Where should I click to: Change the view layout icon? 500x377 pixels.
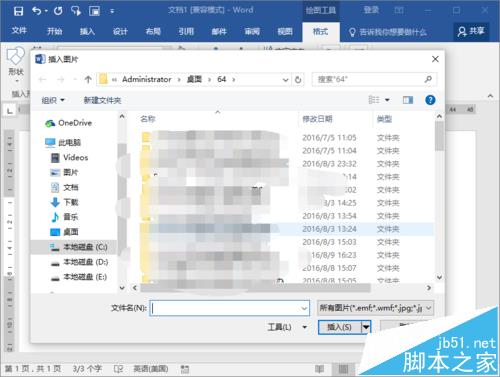point(374,100)
